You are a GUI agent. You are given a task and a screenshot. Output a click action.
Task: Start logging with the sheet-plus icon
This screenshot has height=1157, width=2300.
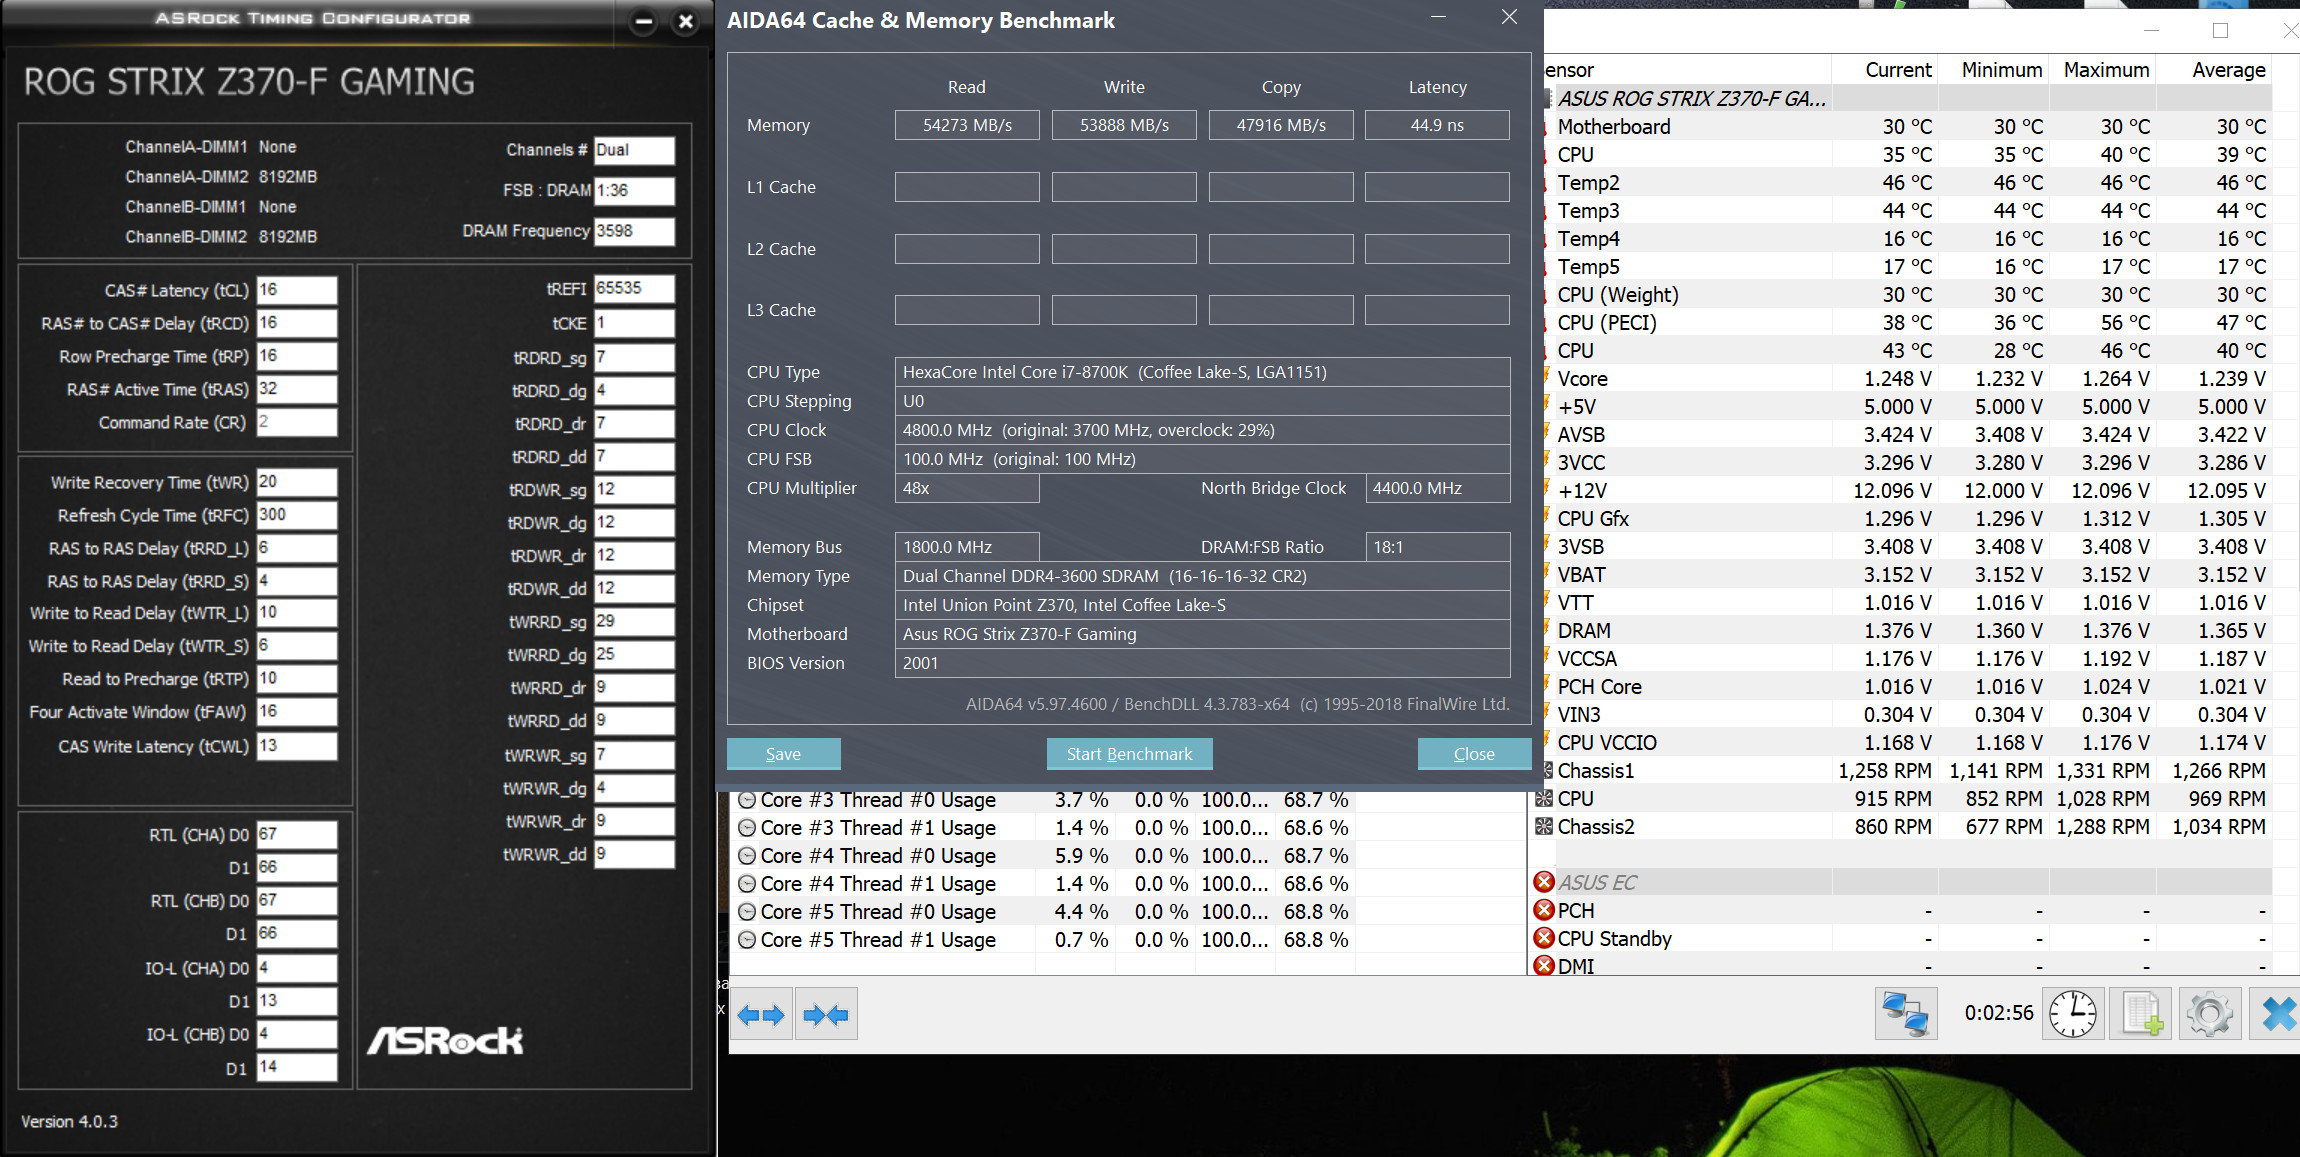pyautogui.click(x=2141, y=1014)
